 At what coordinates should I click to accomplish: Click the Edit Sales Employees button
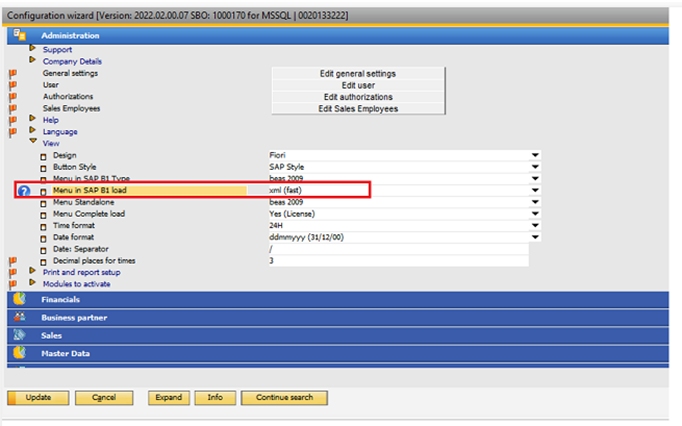tap(358, 109)
